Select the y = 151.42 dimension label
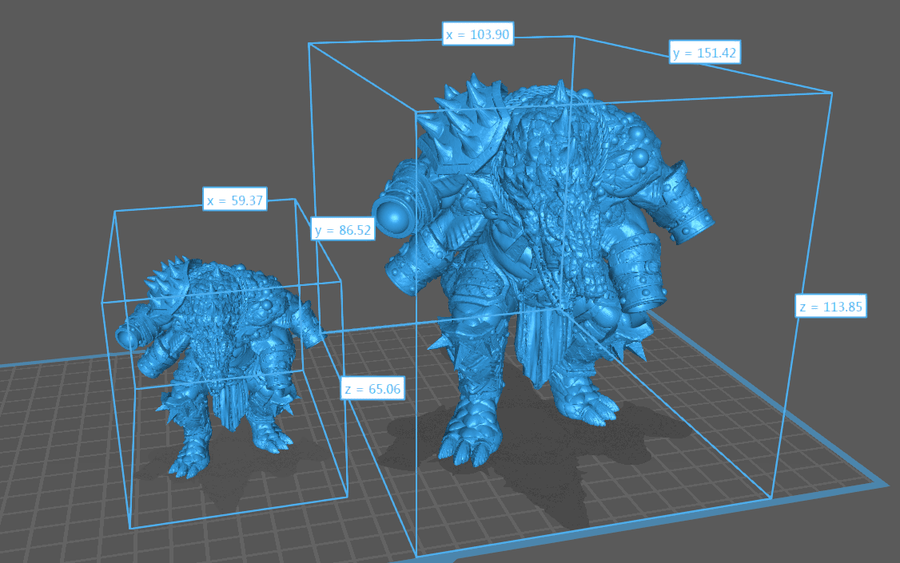Screen dimensions: 900x563 [704, 53]
